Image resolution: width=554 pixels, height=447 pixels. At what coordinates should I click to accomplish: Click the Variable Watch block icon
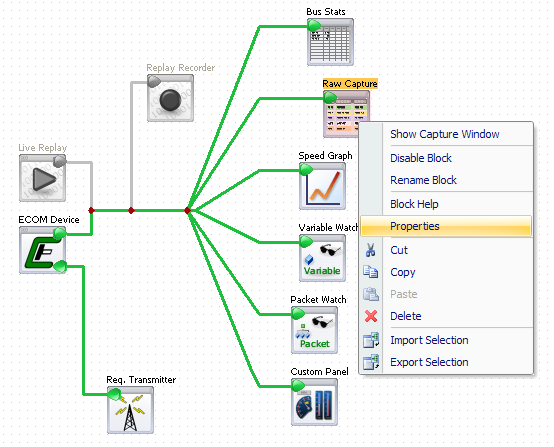322,258
